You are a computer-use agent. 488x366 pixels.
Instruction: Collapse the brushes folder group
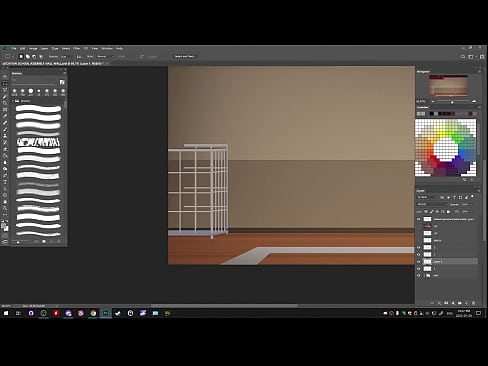(x=14, y=101)
